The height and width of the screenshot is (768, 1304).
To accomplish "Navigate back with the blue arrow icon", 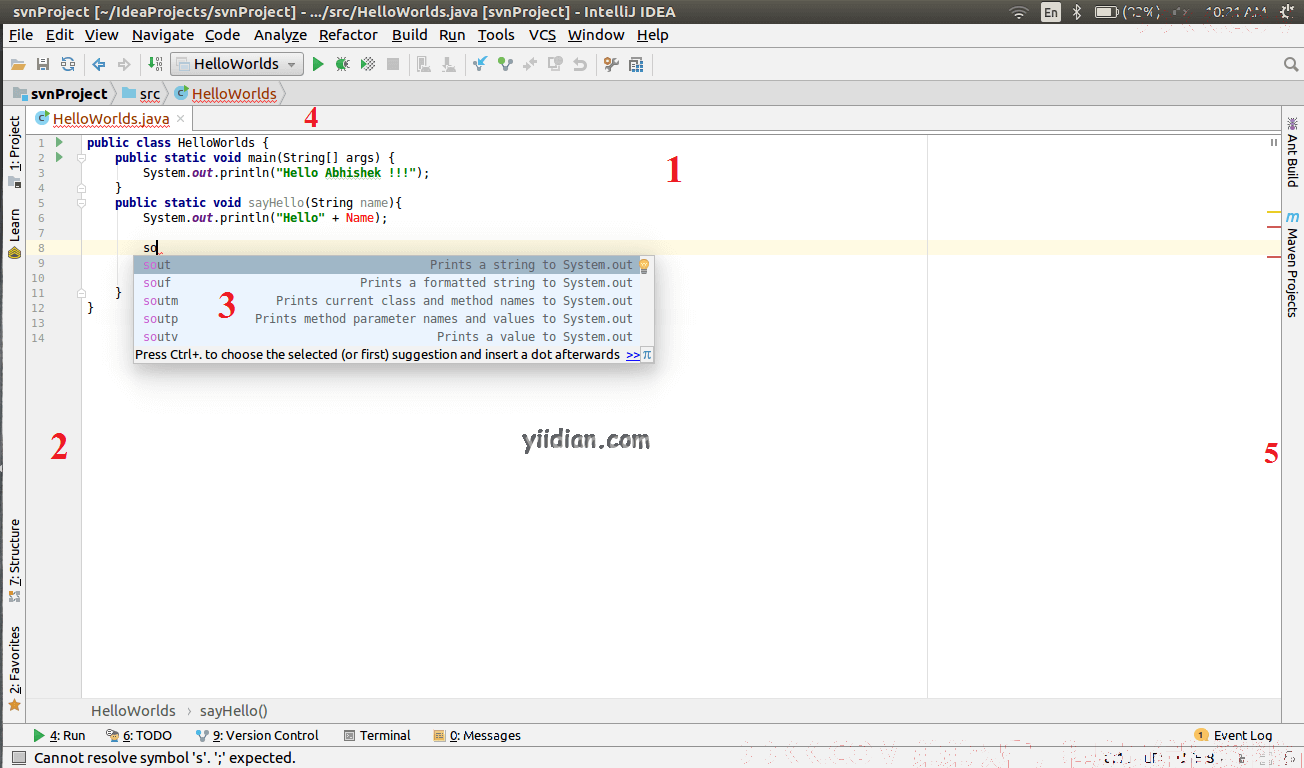I will [x=99, y=64].
